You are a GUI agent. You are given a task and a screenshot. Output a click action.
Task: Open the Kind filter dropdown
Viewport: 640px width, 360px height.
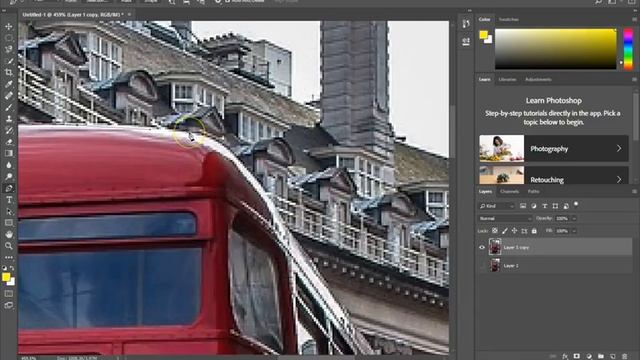497,206
